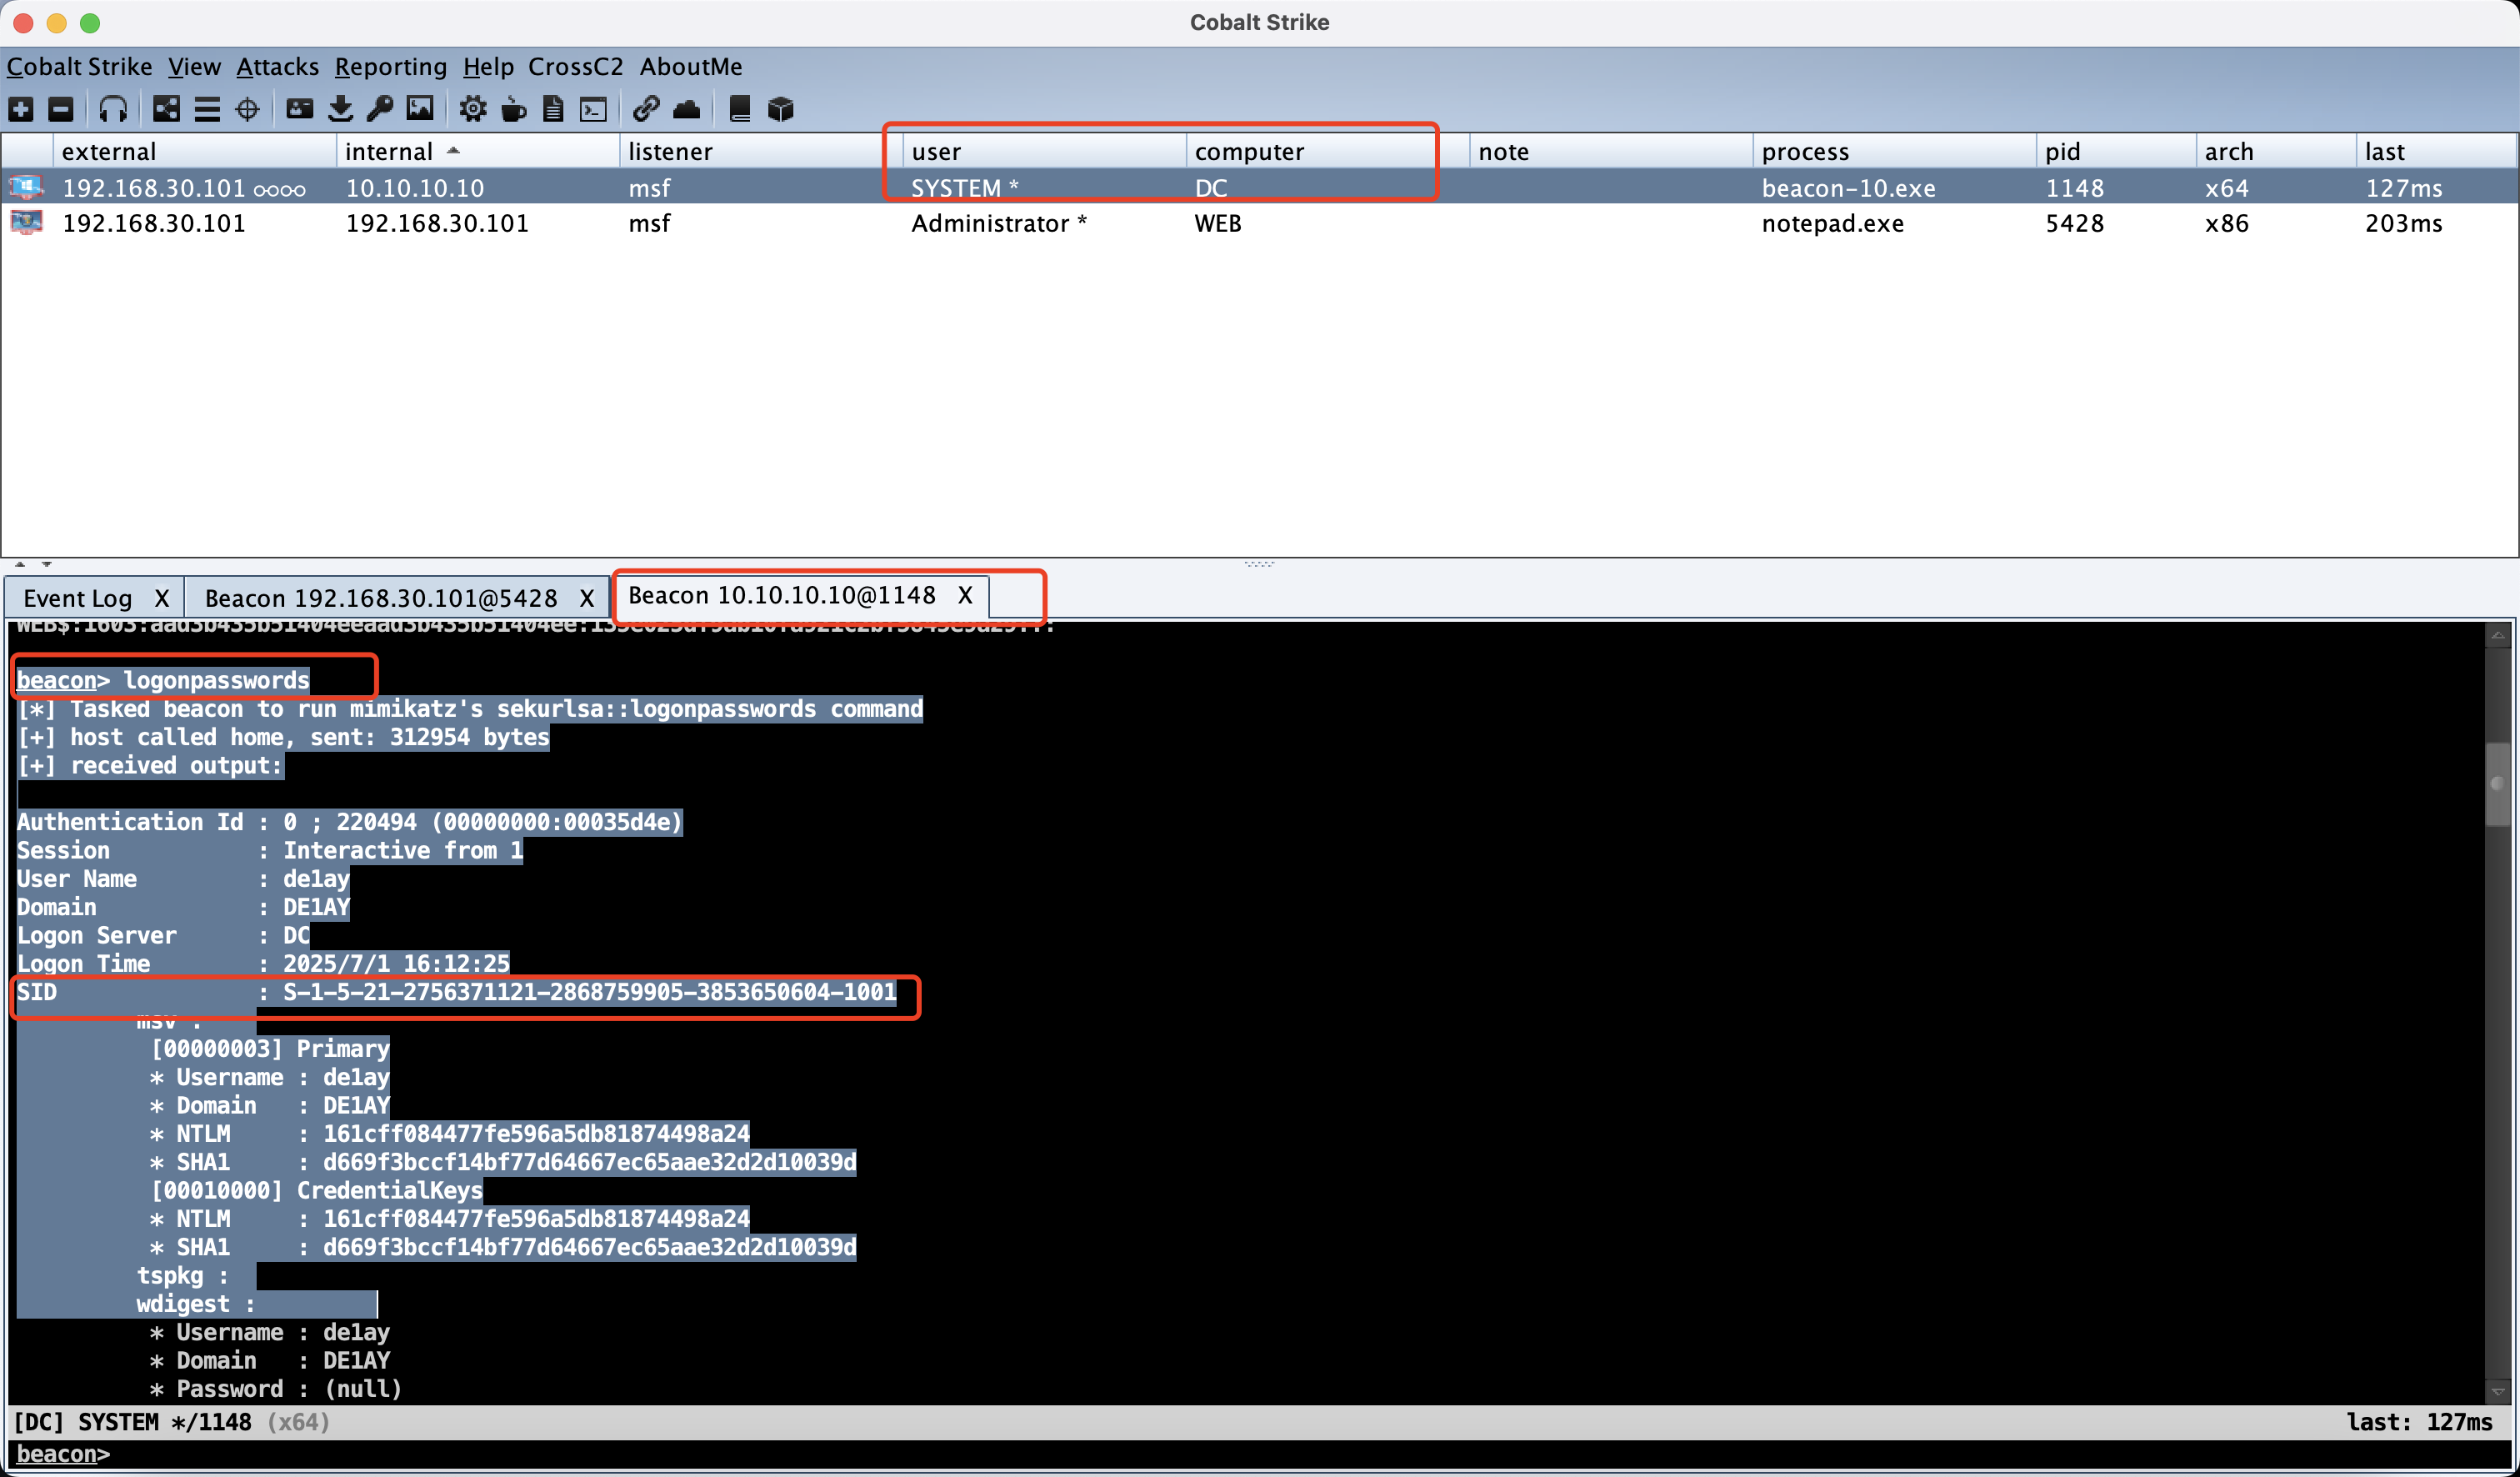Viewport: 2520px width, 1477px height.
Task: Click the console scrollbar down arrow
Action: coord(2497,1391)
